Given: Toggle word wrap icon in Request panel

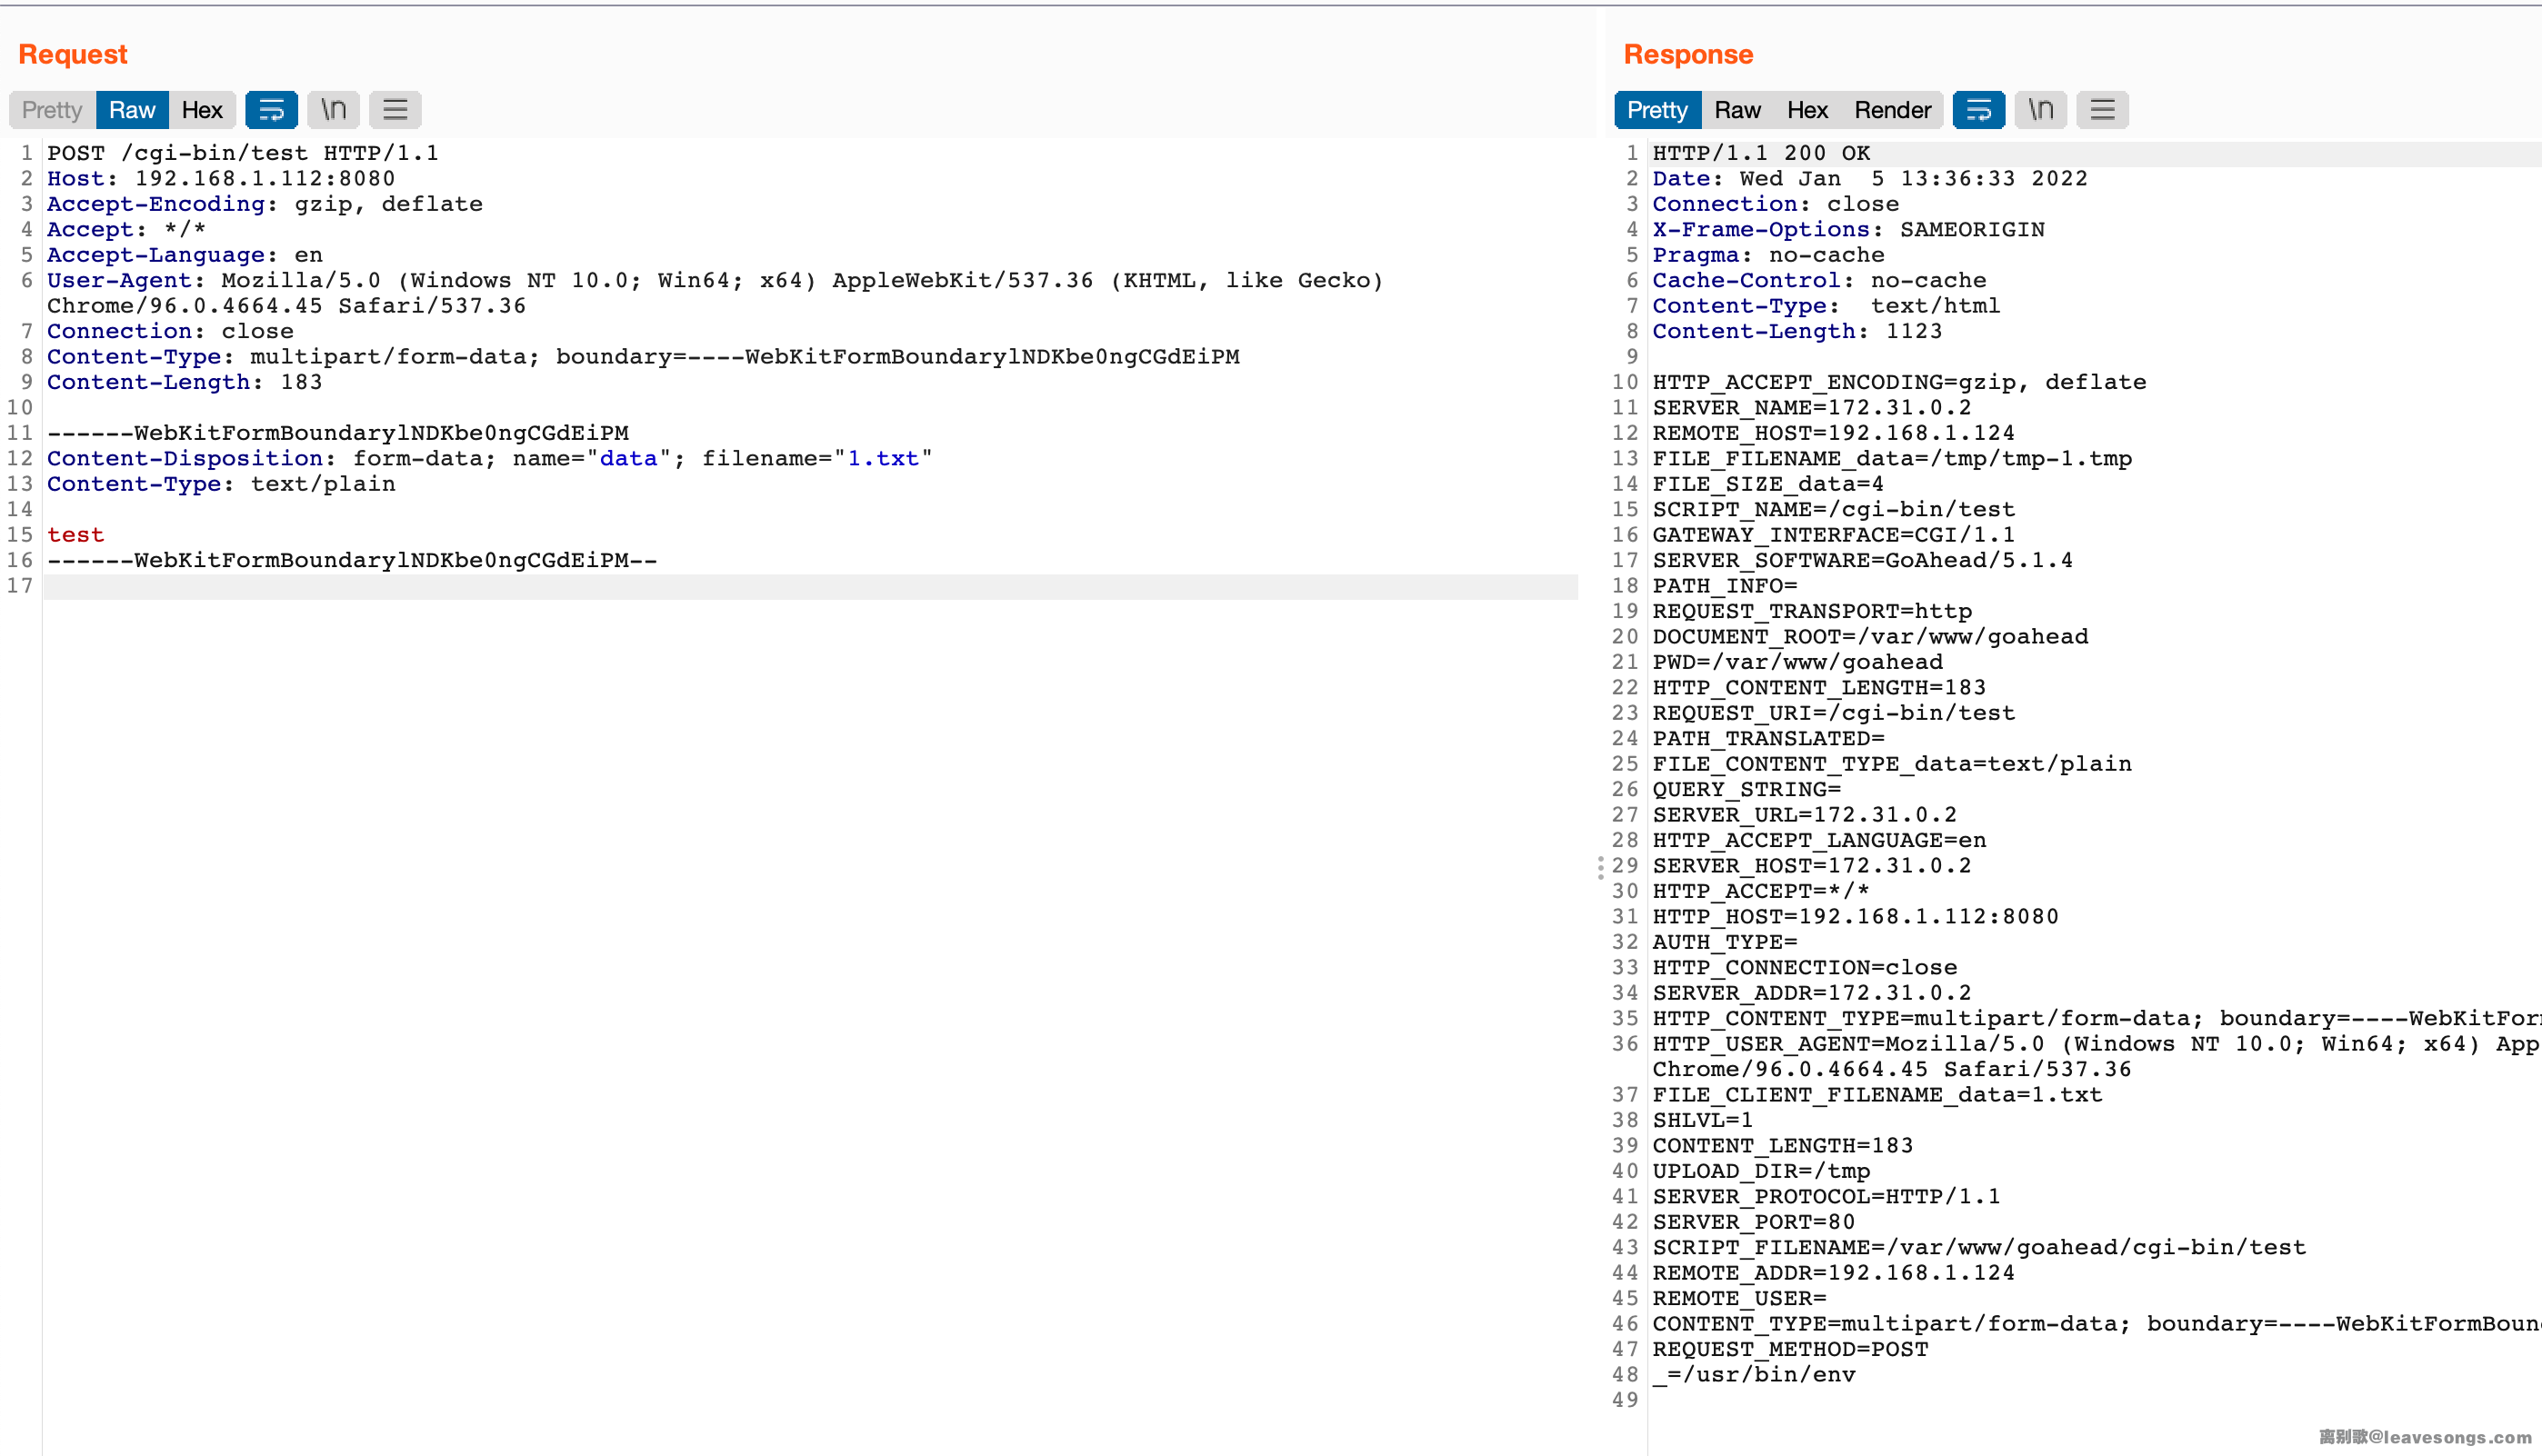Looking at the screenshot, I should click(271, 110).
